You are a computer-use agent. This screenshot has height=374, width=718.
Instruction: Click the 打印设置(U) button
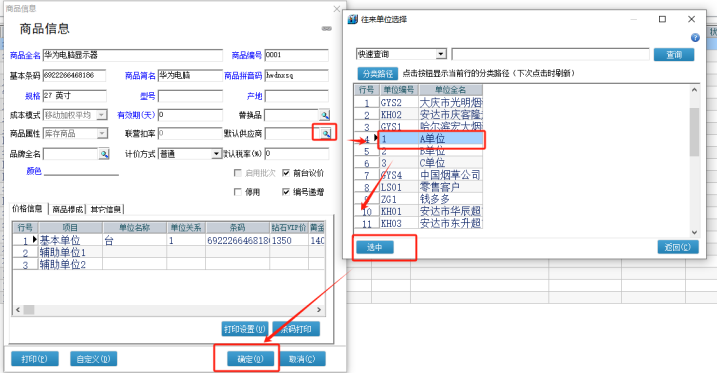245,329
